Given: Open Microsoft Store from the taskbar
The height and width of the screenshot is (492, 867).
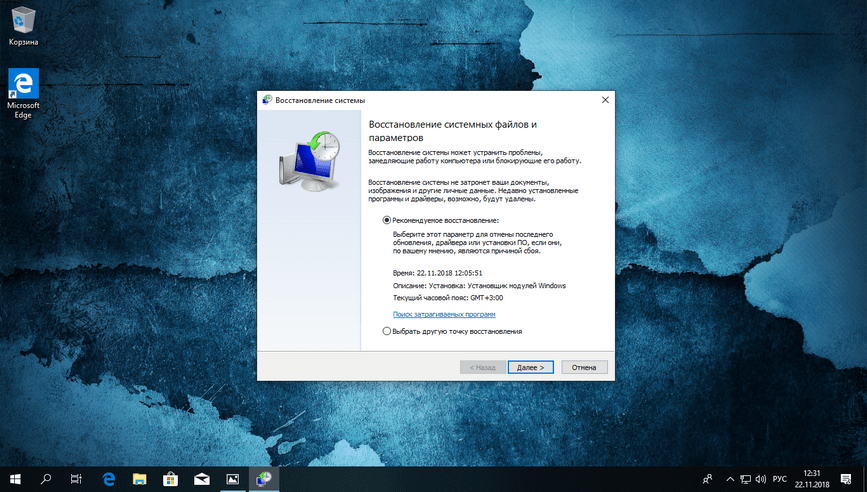Looking at the screenshot, I should [x=170, y=479].
